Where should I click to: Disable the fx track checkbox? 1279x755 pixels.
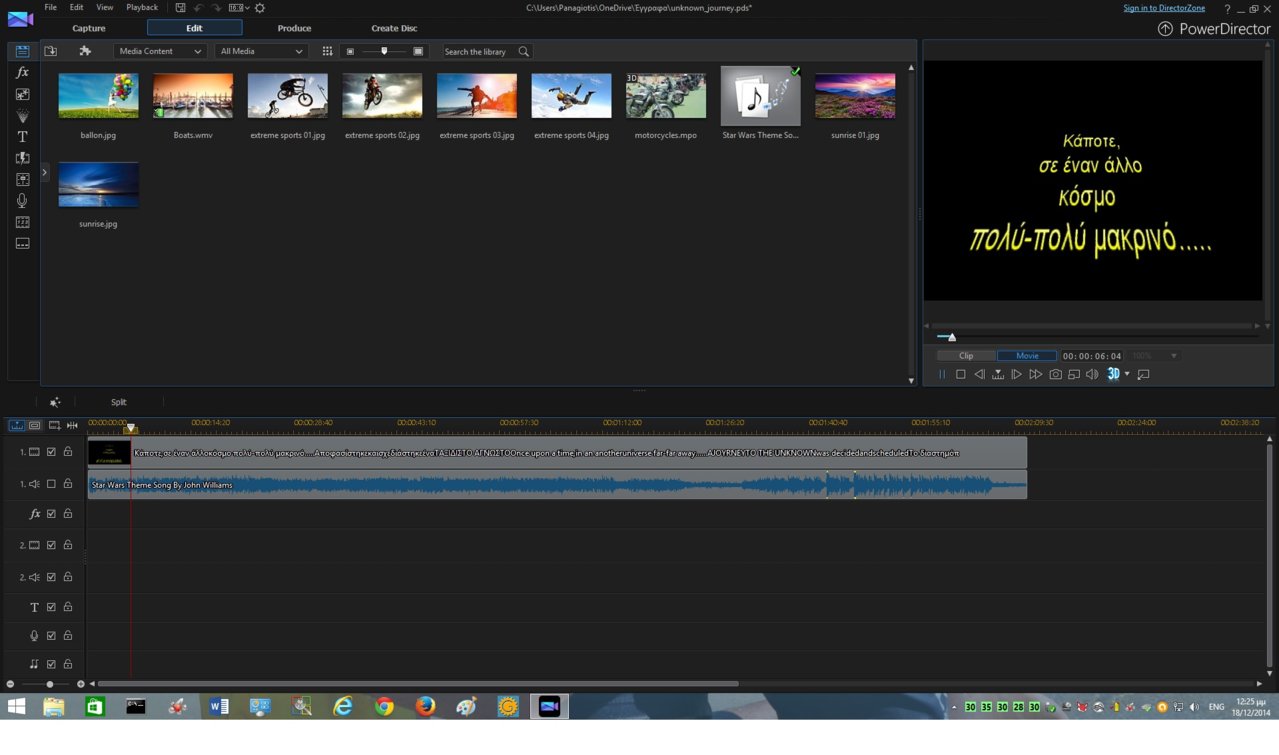coord(51,514)
